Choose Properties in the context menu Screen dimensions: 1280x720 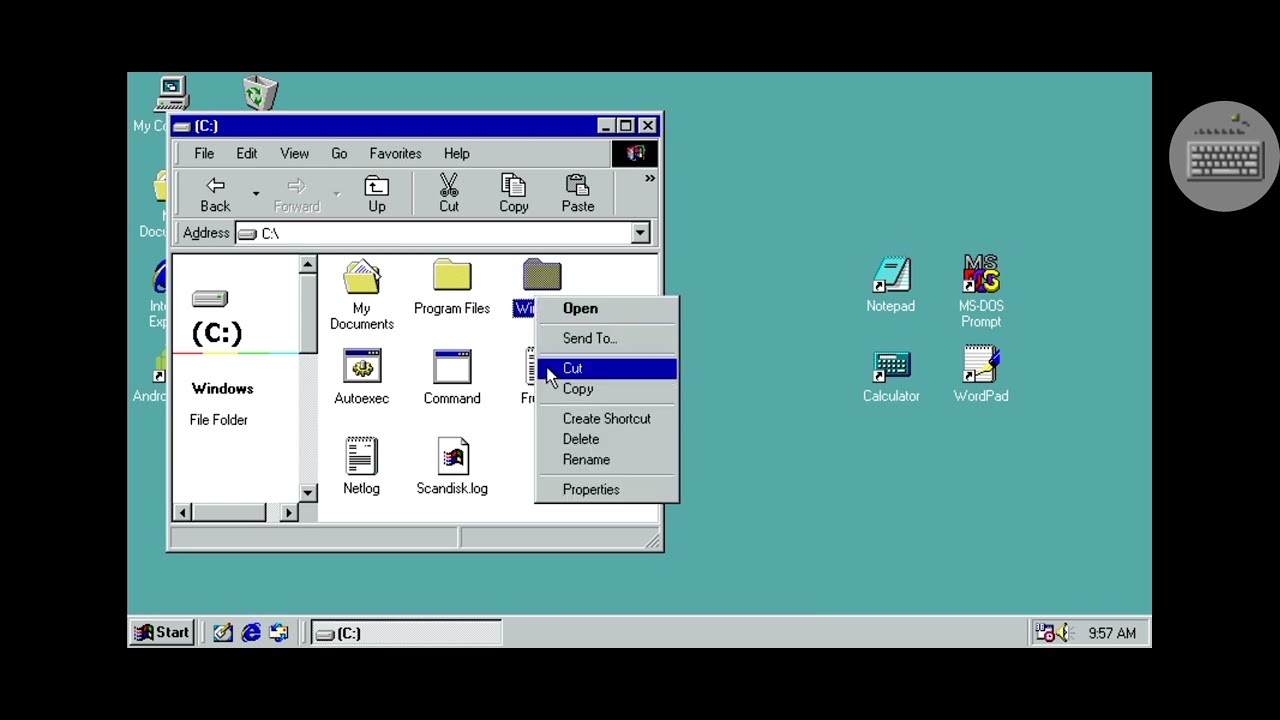pyautogui.click(x=607, y=490)
